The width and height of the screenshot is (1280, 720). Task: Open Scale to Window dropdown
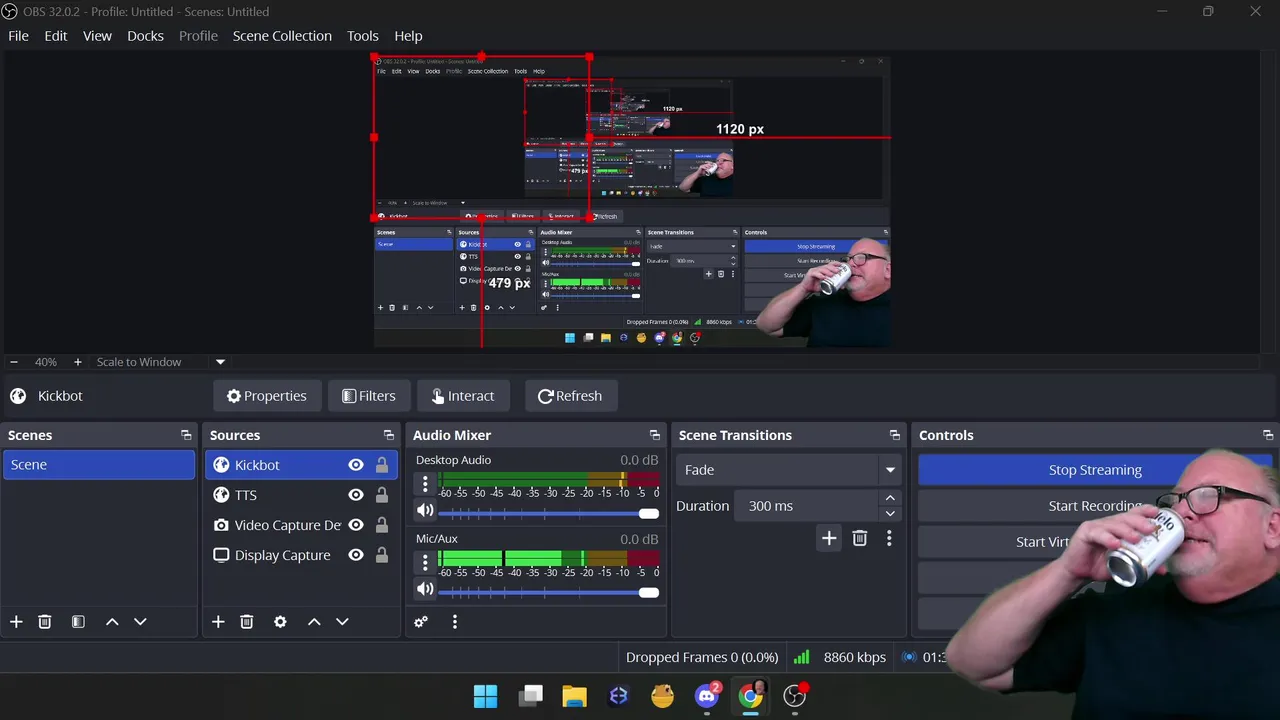[160, 362]
